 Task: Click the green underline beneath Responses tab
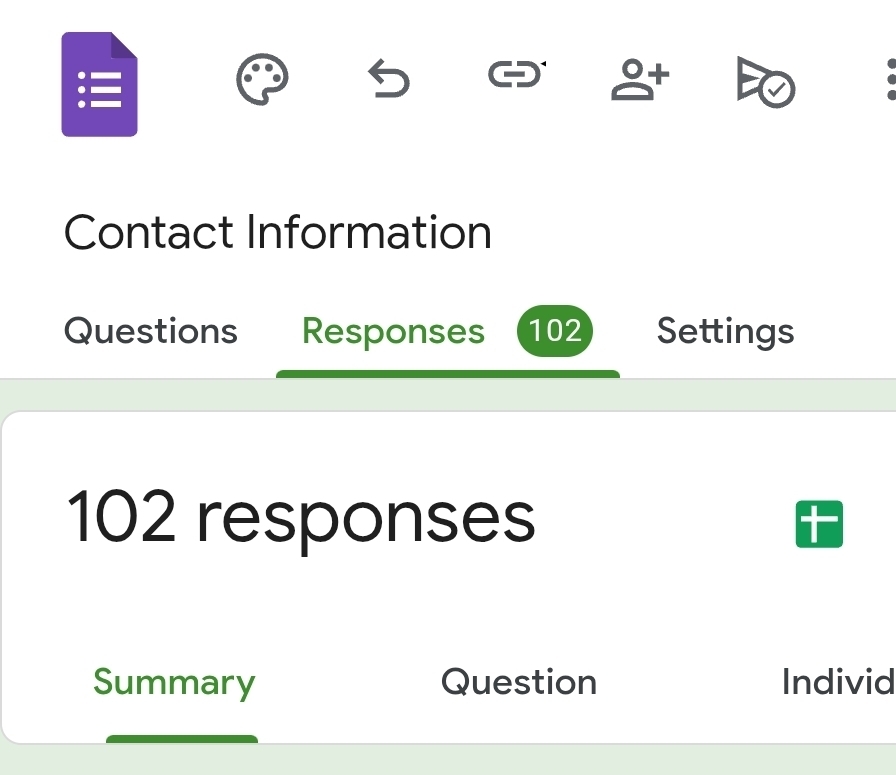click(447, 374)
